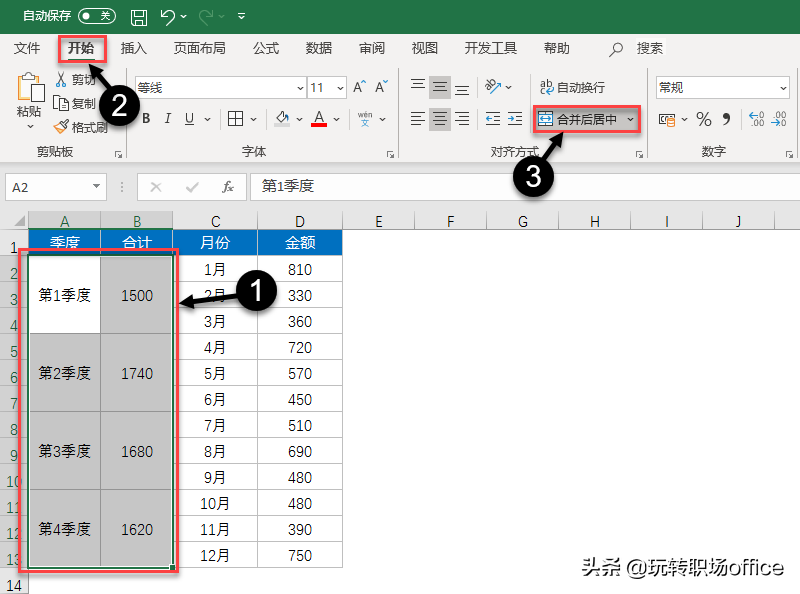Click the increase indent icon
The image size is (800, 594).
(x=517, y=119)
